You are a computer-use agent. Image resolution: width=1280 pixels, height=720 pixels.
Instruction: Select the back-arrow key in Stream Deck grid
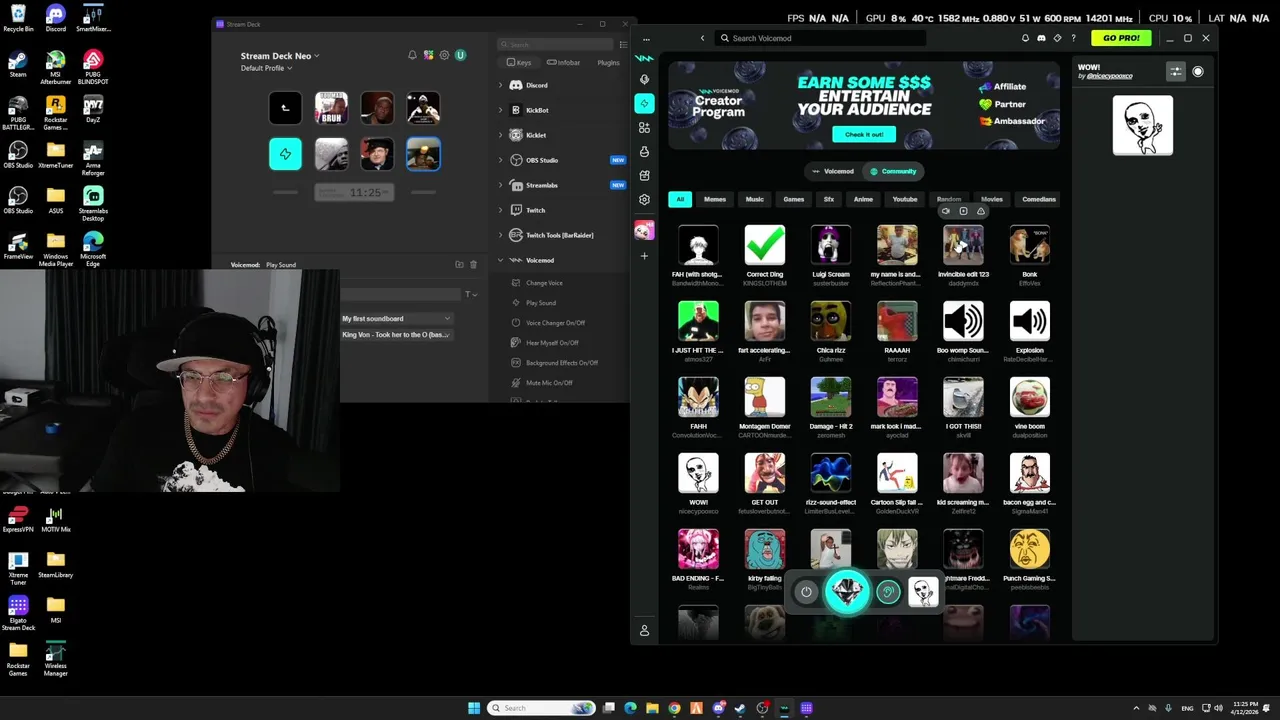coord(285,108)
